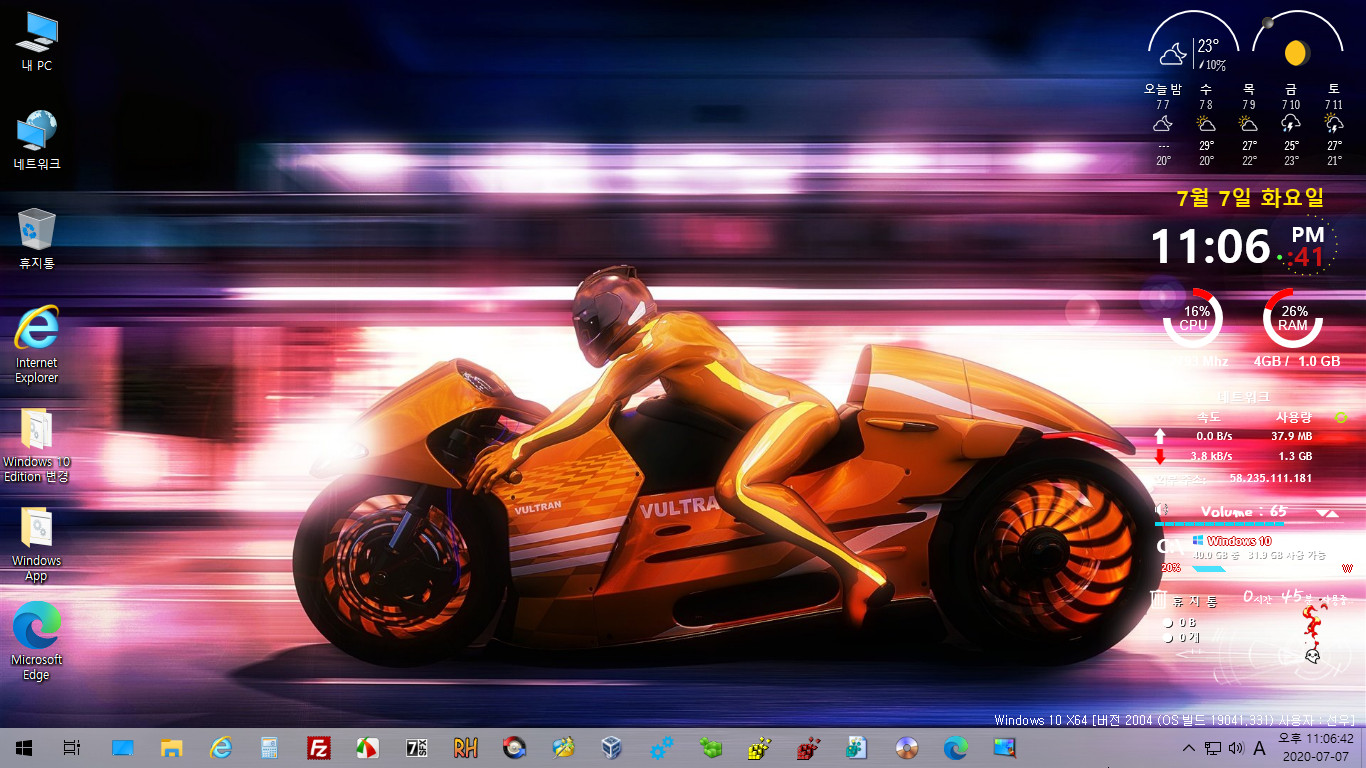Show hidden system tray icons
Screen dimensions: 1366x768
tap(1188, 748)
